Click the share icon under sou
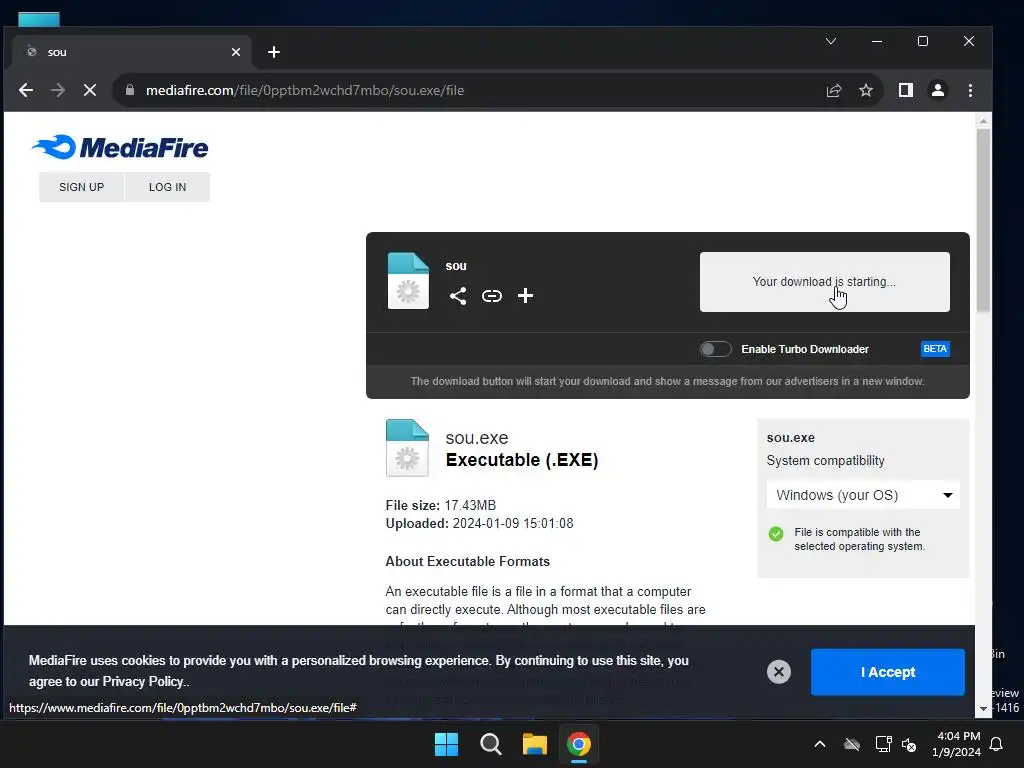 [458, 296]
